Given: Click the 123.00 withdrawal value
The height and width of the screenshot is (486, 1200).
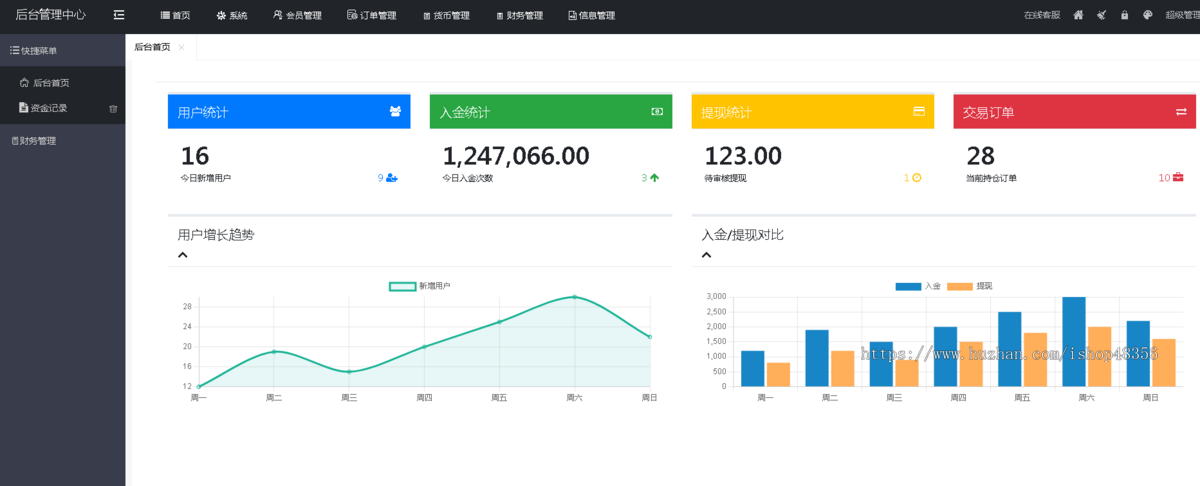Looking at the screenshot, I should [x=743, y=156].
